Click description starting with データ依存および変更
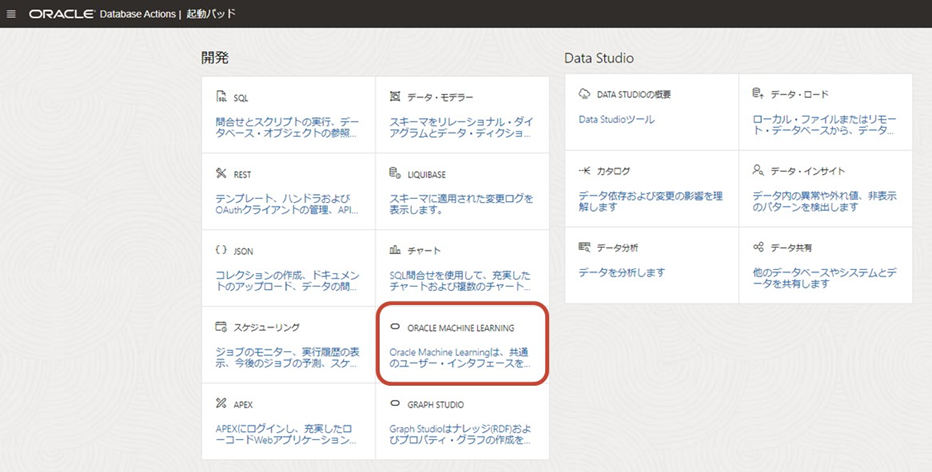This screenshot has height=472, width=932. [x=651, y=202]
